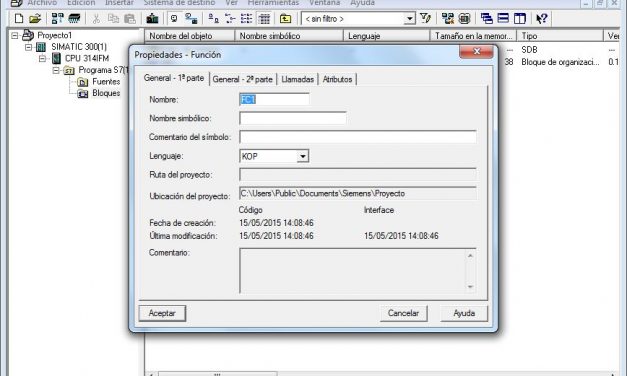Screen dimensions: 627x376
Task: Click the Ayuda button in the dialog
Action: point(464,313)
